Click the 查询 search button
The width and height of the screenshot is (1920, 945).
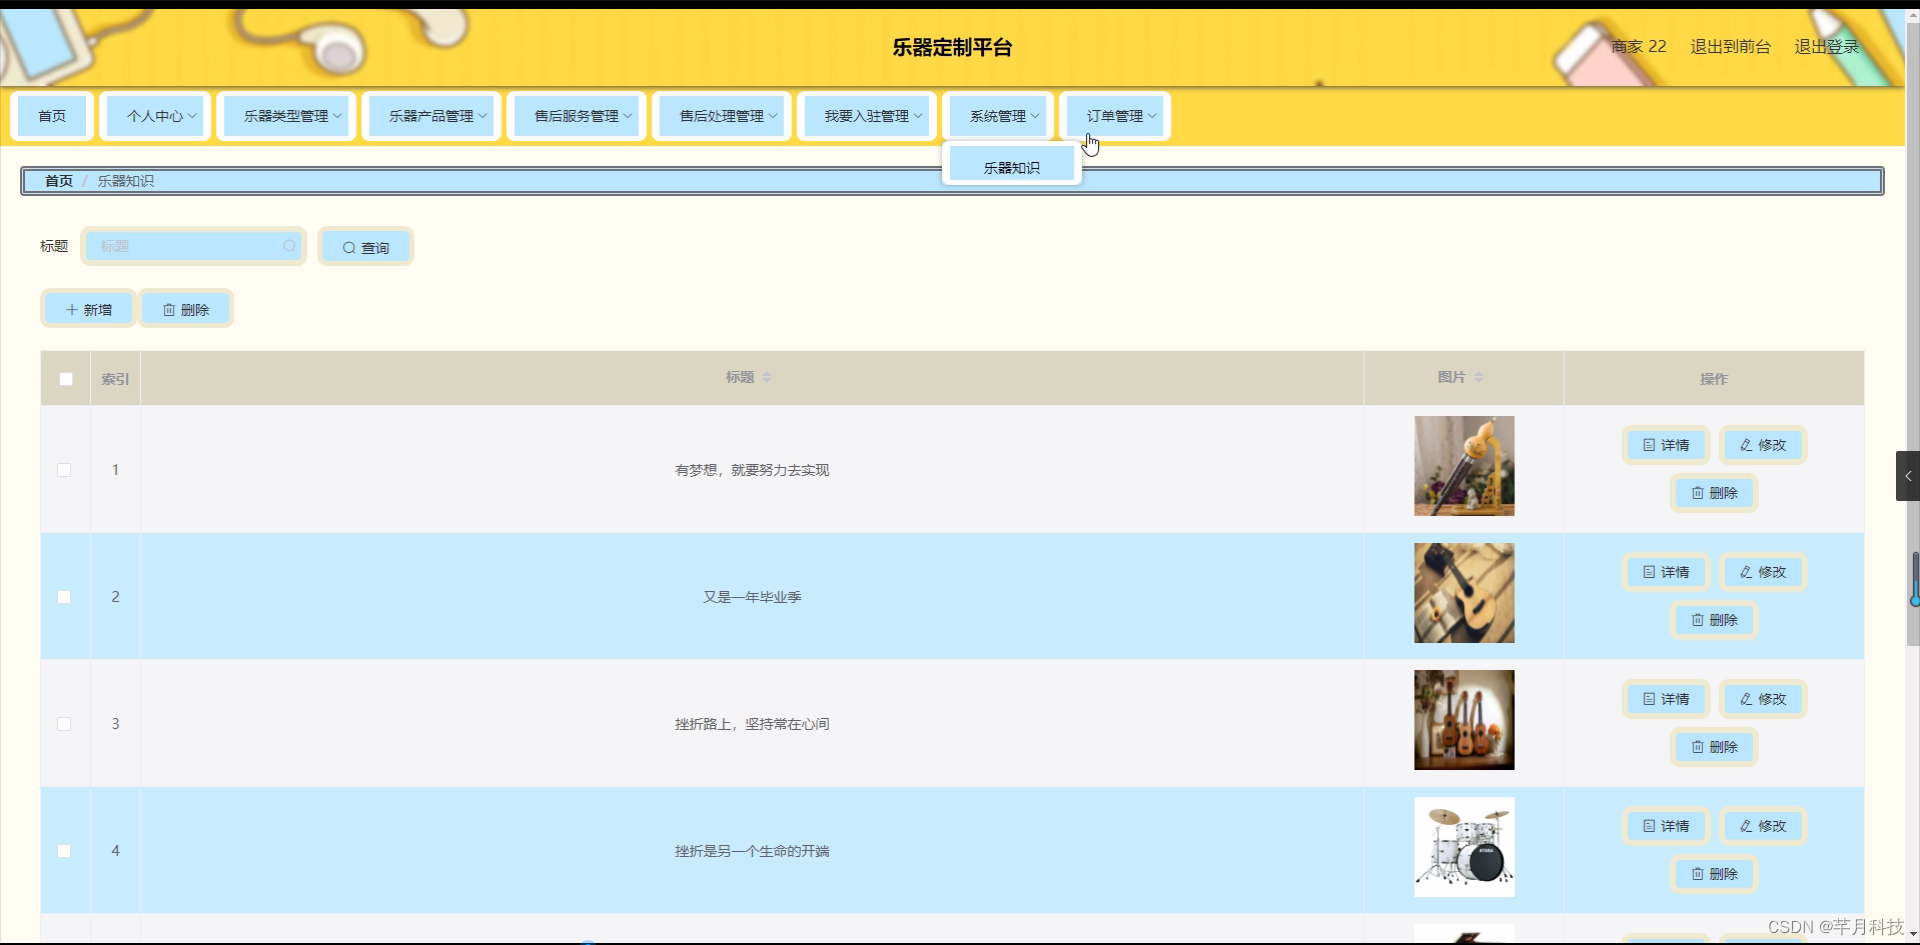[365, 246]
